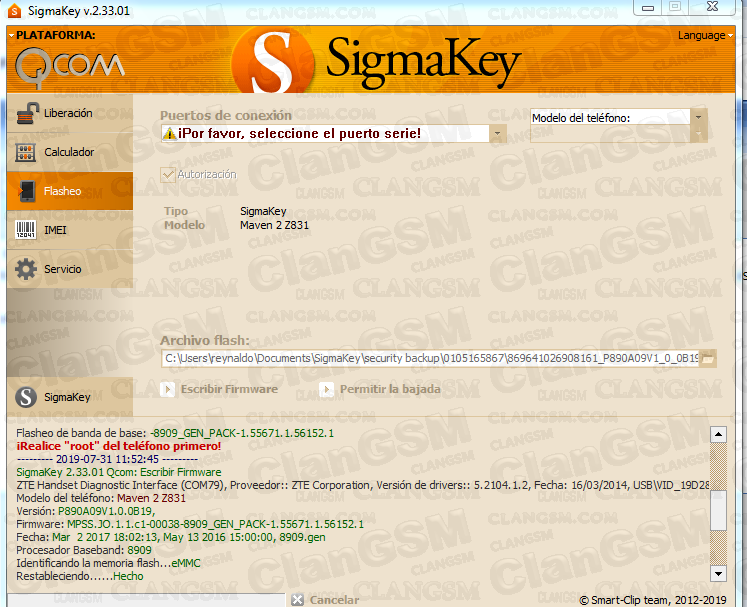
Task: Click the Maven 2 Z831 model value
Action: coord(274,225)
